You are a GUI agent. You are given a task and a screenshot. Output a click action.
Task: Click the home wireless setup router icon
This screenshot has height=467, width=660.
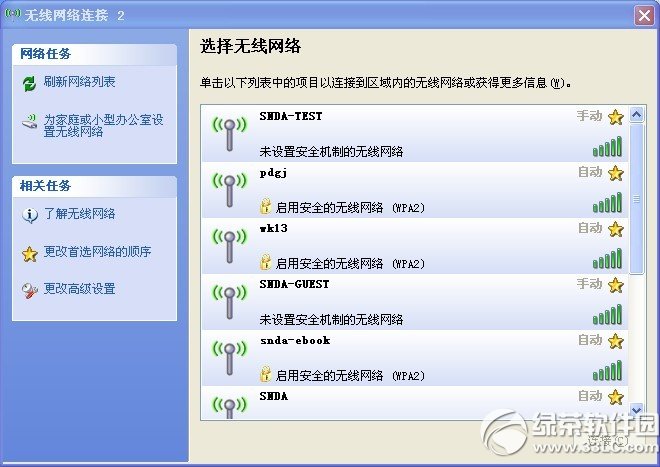29,122
